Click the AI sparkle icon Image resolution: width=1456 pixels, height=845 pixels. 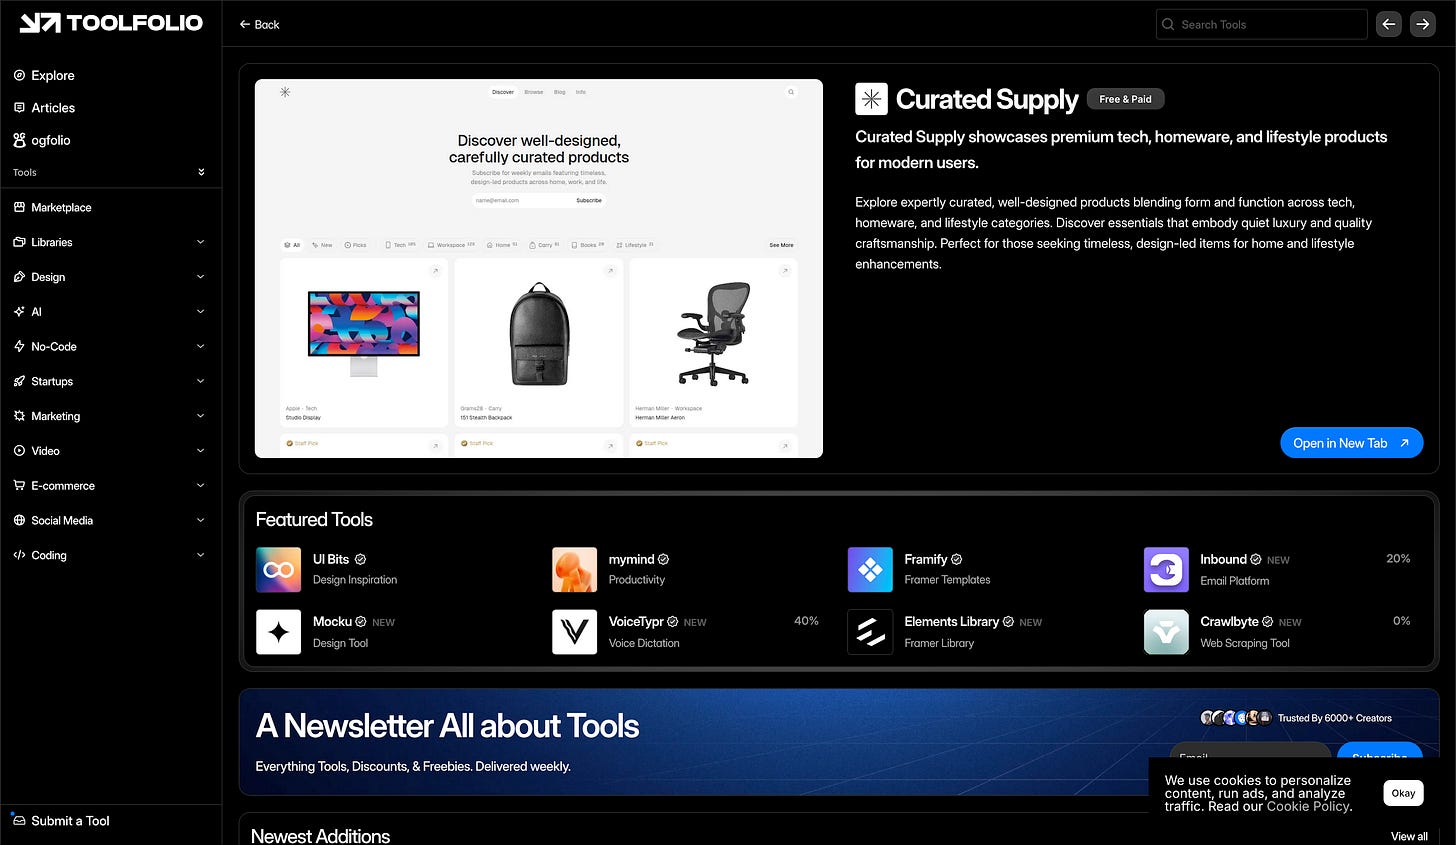pos(19,311)
